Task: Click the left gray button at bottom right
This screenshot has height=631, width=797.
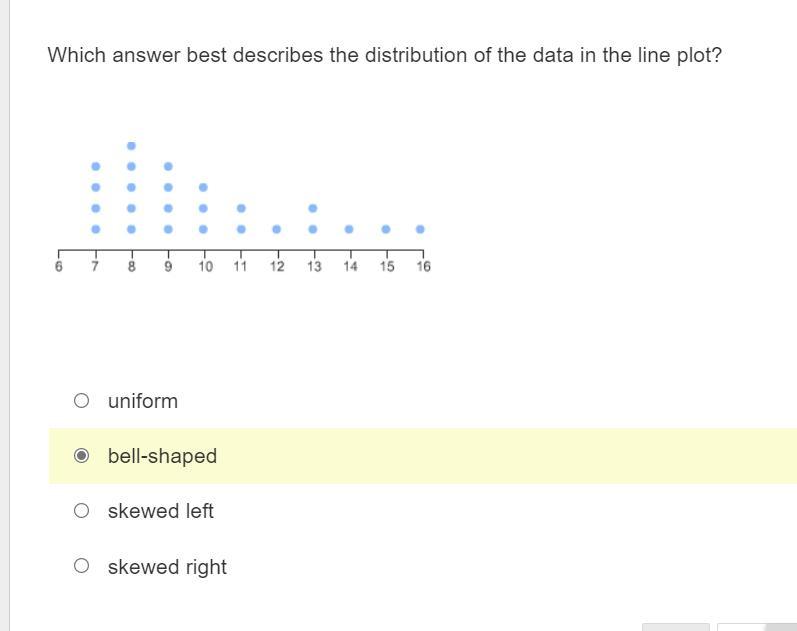Action: coord(676,627)
